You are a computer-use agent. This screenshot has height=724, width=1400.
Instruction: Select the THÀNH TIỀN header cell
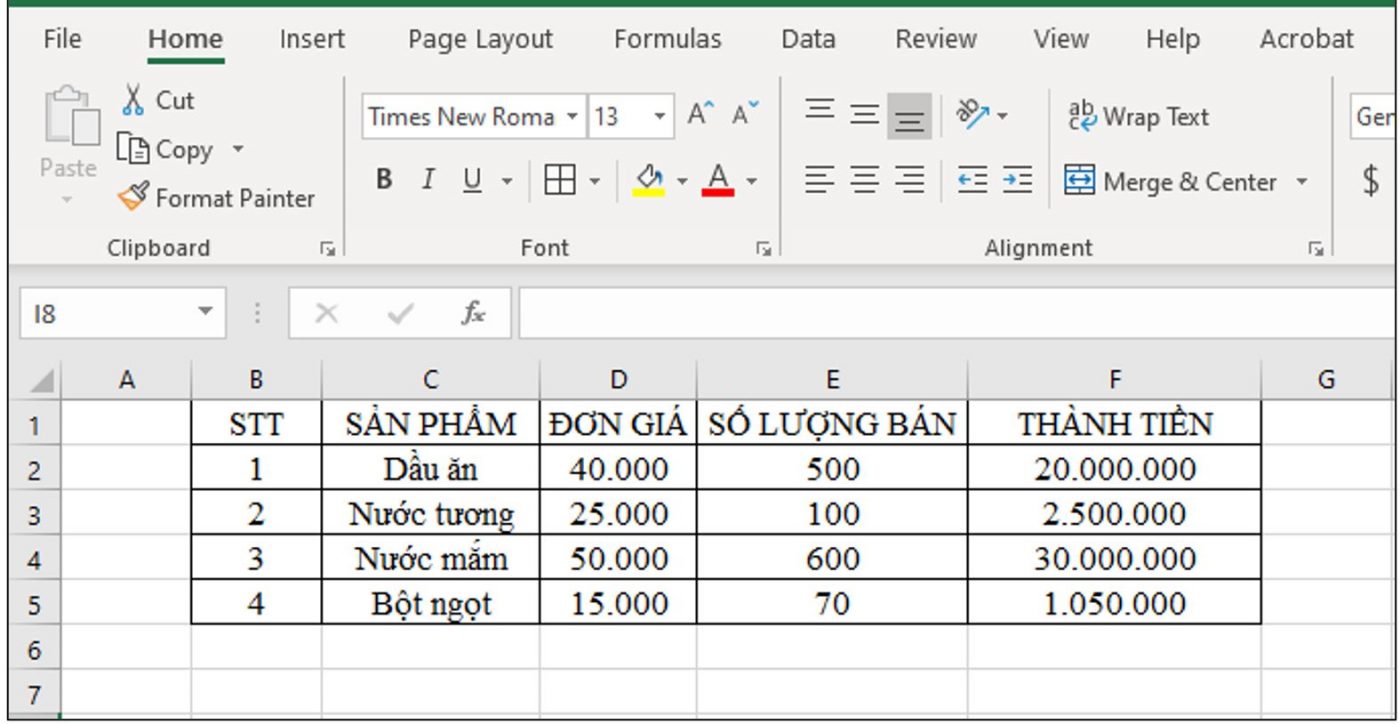1114,424
